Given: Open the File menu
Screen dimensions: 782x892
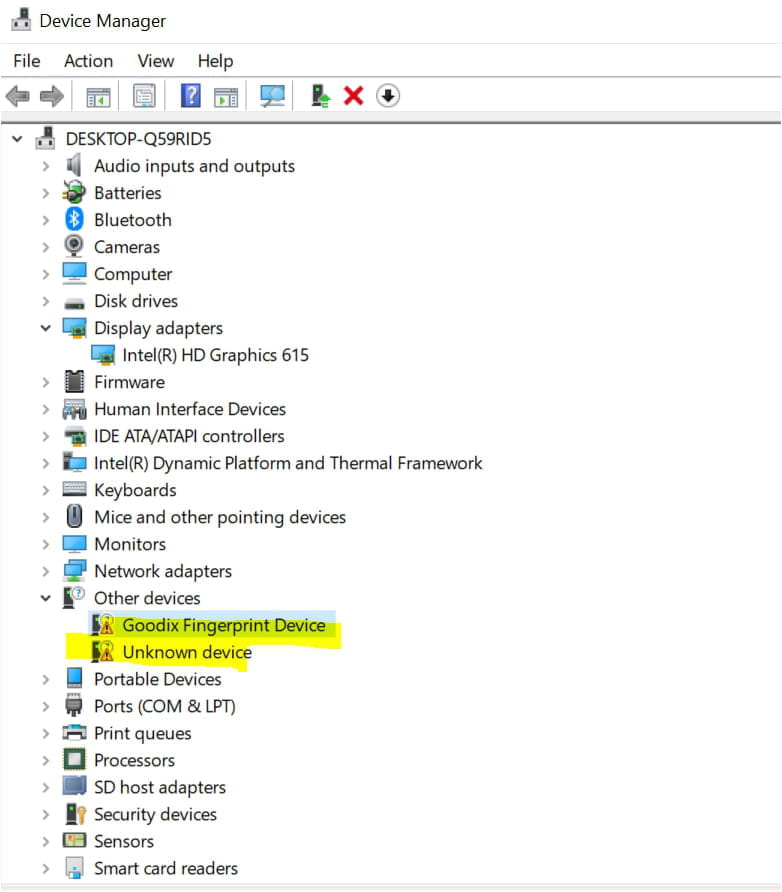Looking at the screenshot, I should click(27, 61).
